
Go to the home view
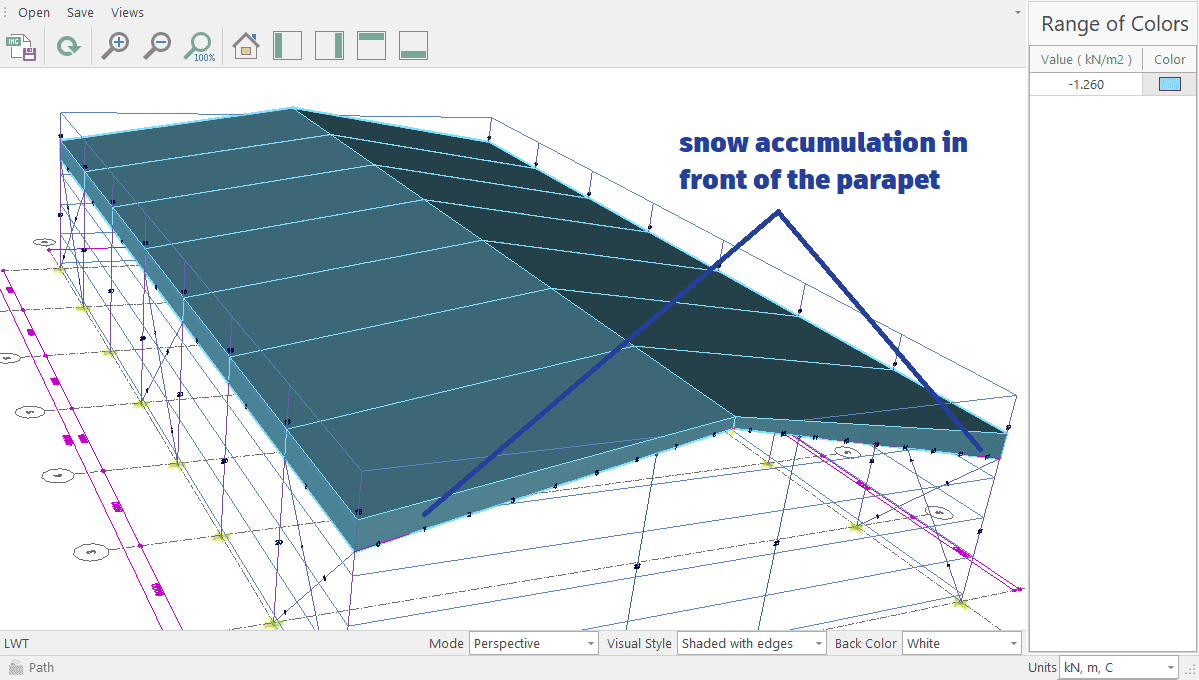coord(246,46)
